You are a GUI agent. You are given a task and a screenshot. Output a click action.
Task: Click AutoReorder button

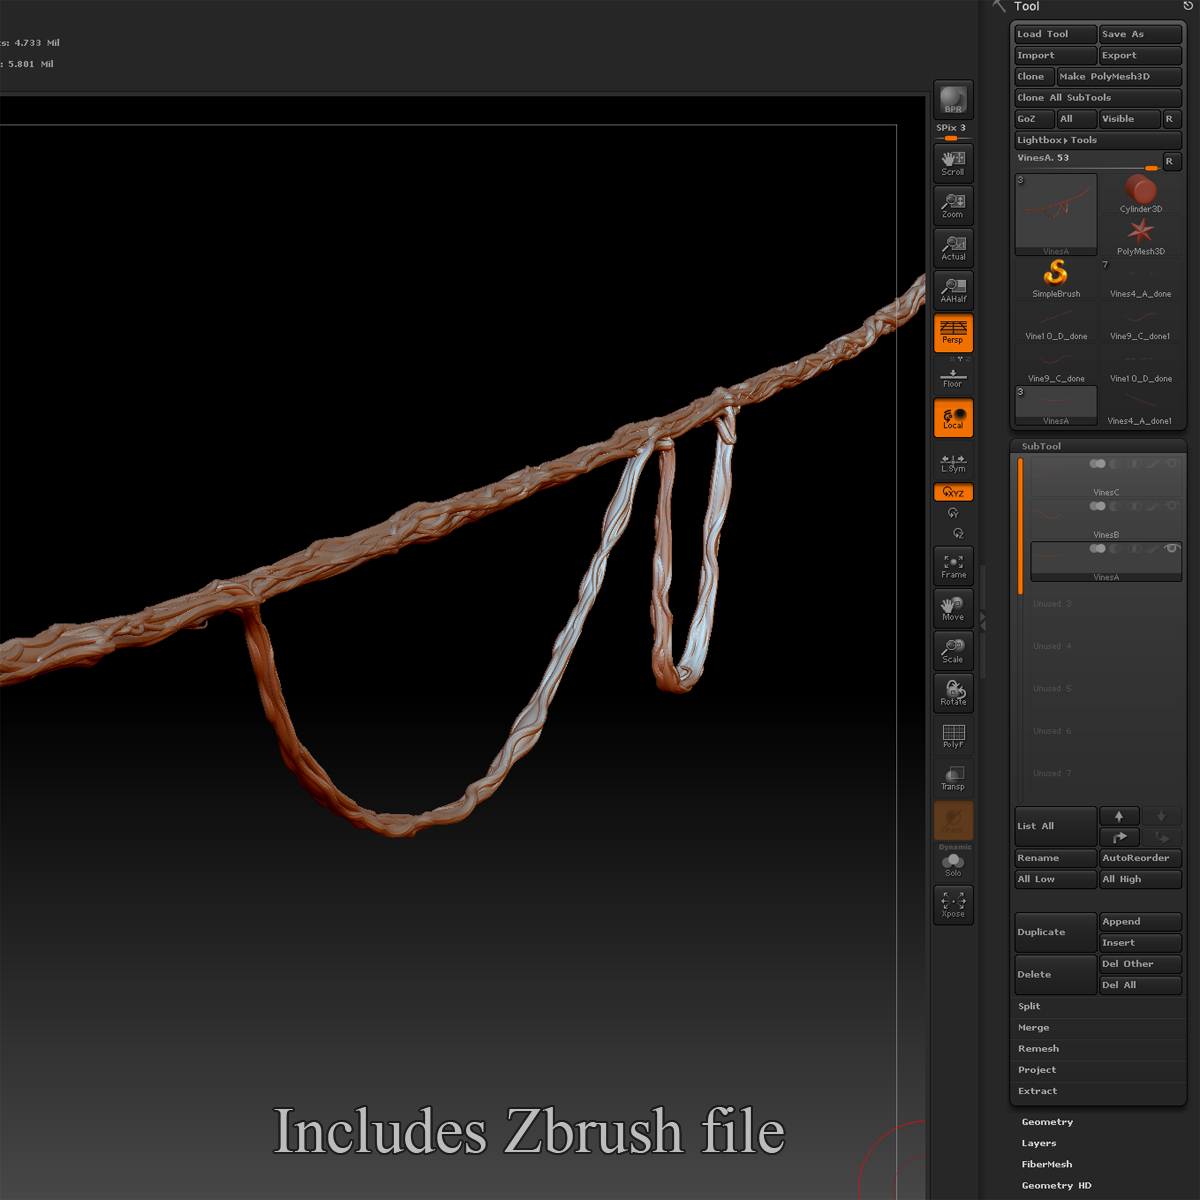pos(1140,858)
